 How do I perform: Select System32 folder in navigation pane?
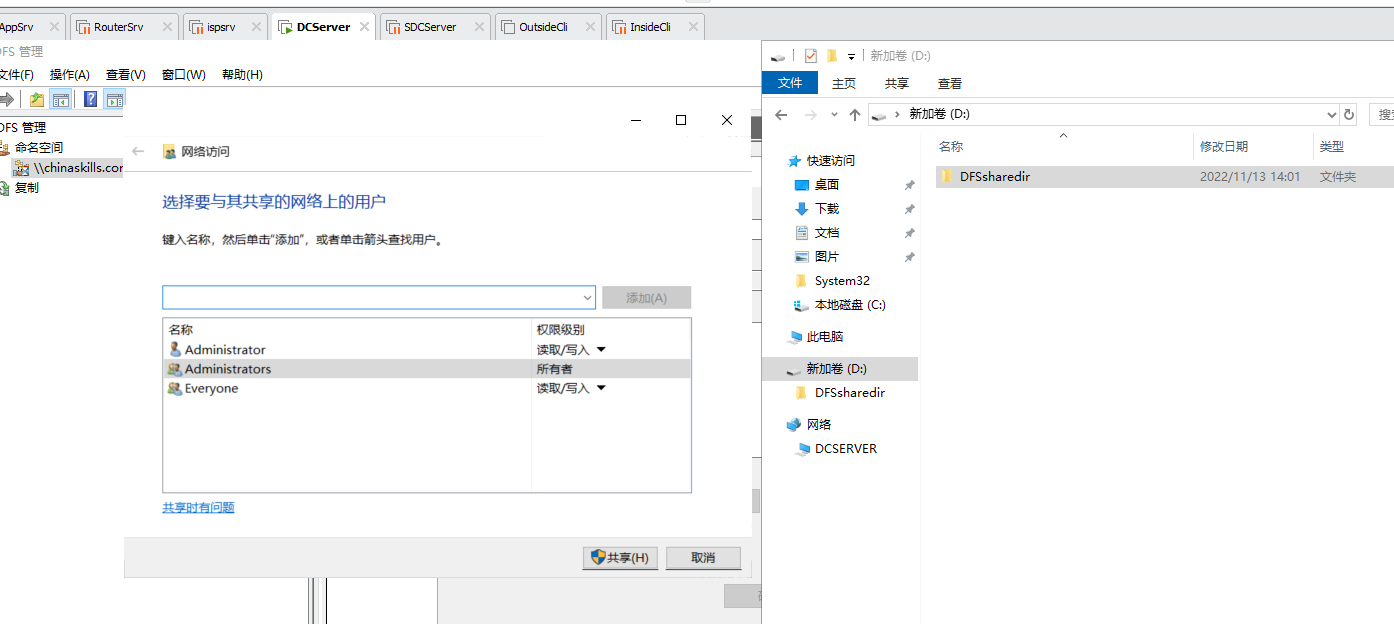coord(842,281)
